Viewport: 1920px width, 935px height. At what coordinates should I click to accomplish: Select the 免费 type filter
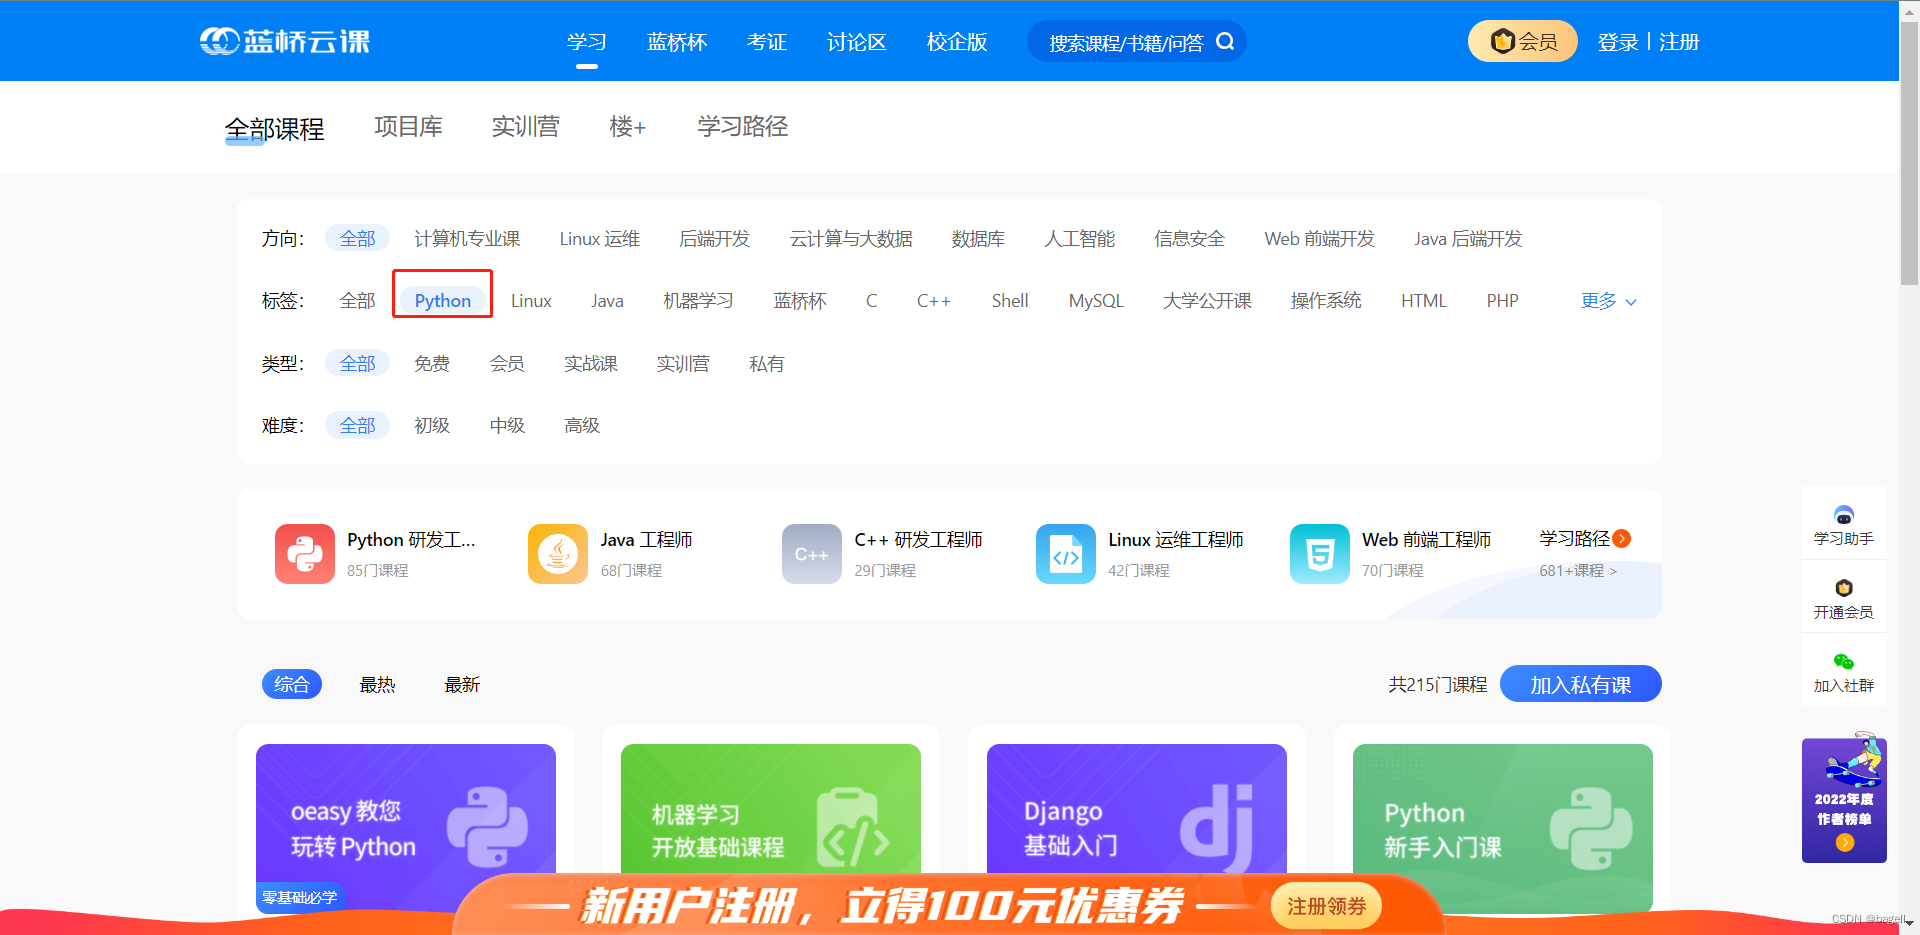pyautogui.click(x=432, y=364)
